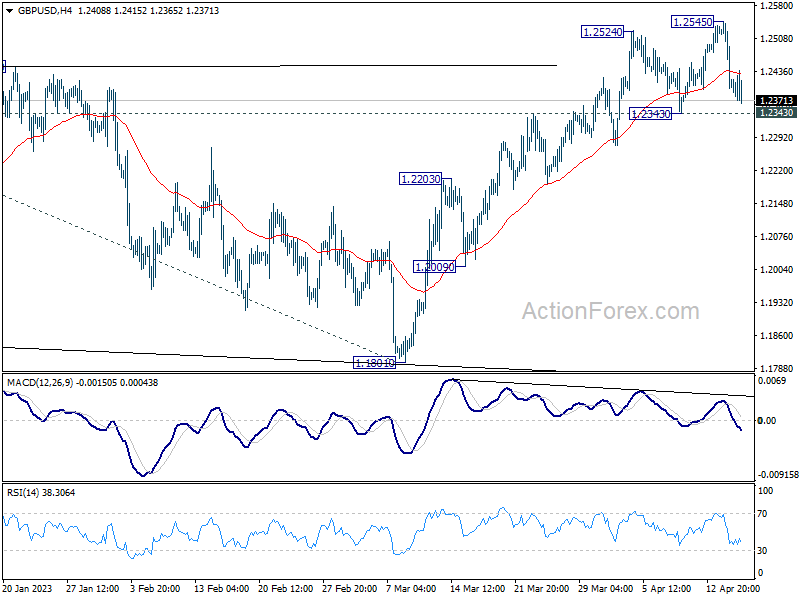Click the 1.22030 price label
The width and height of the screenshot is (800, 600).
click(420, 179)
